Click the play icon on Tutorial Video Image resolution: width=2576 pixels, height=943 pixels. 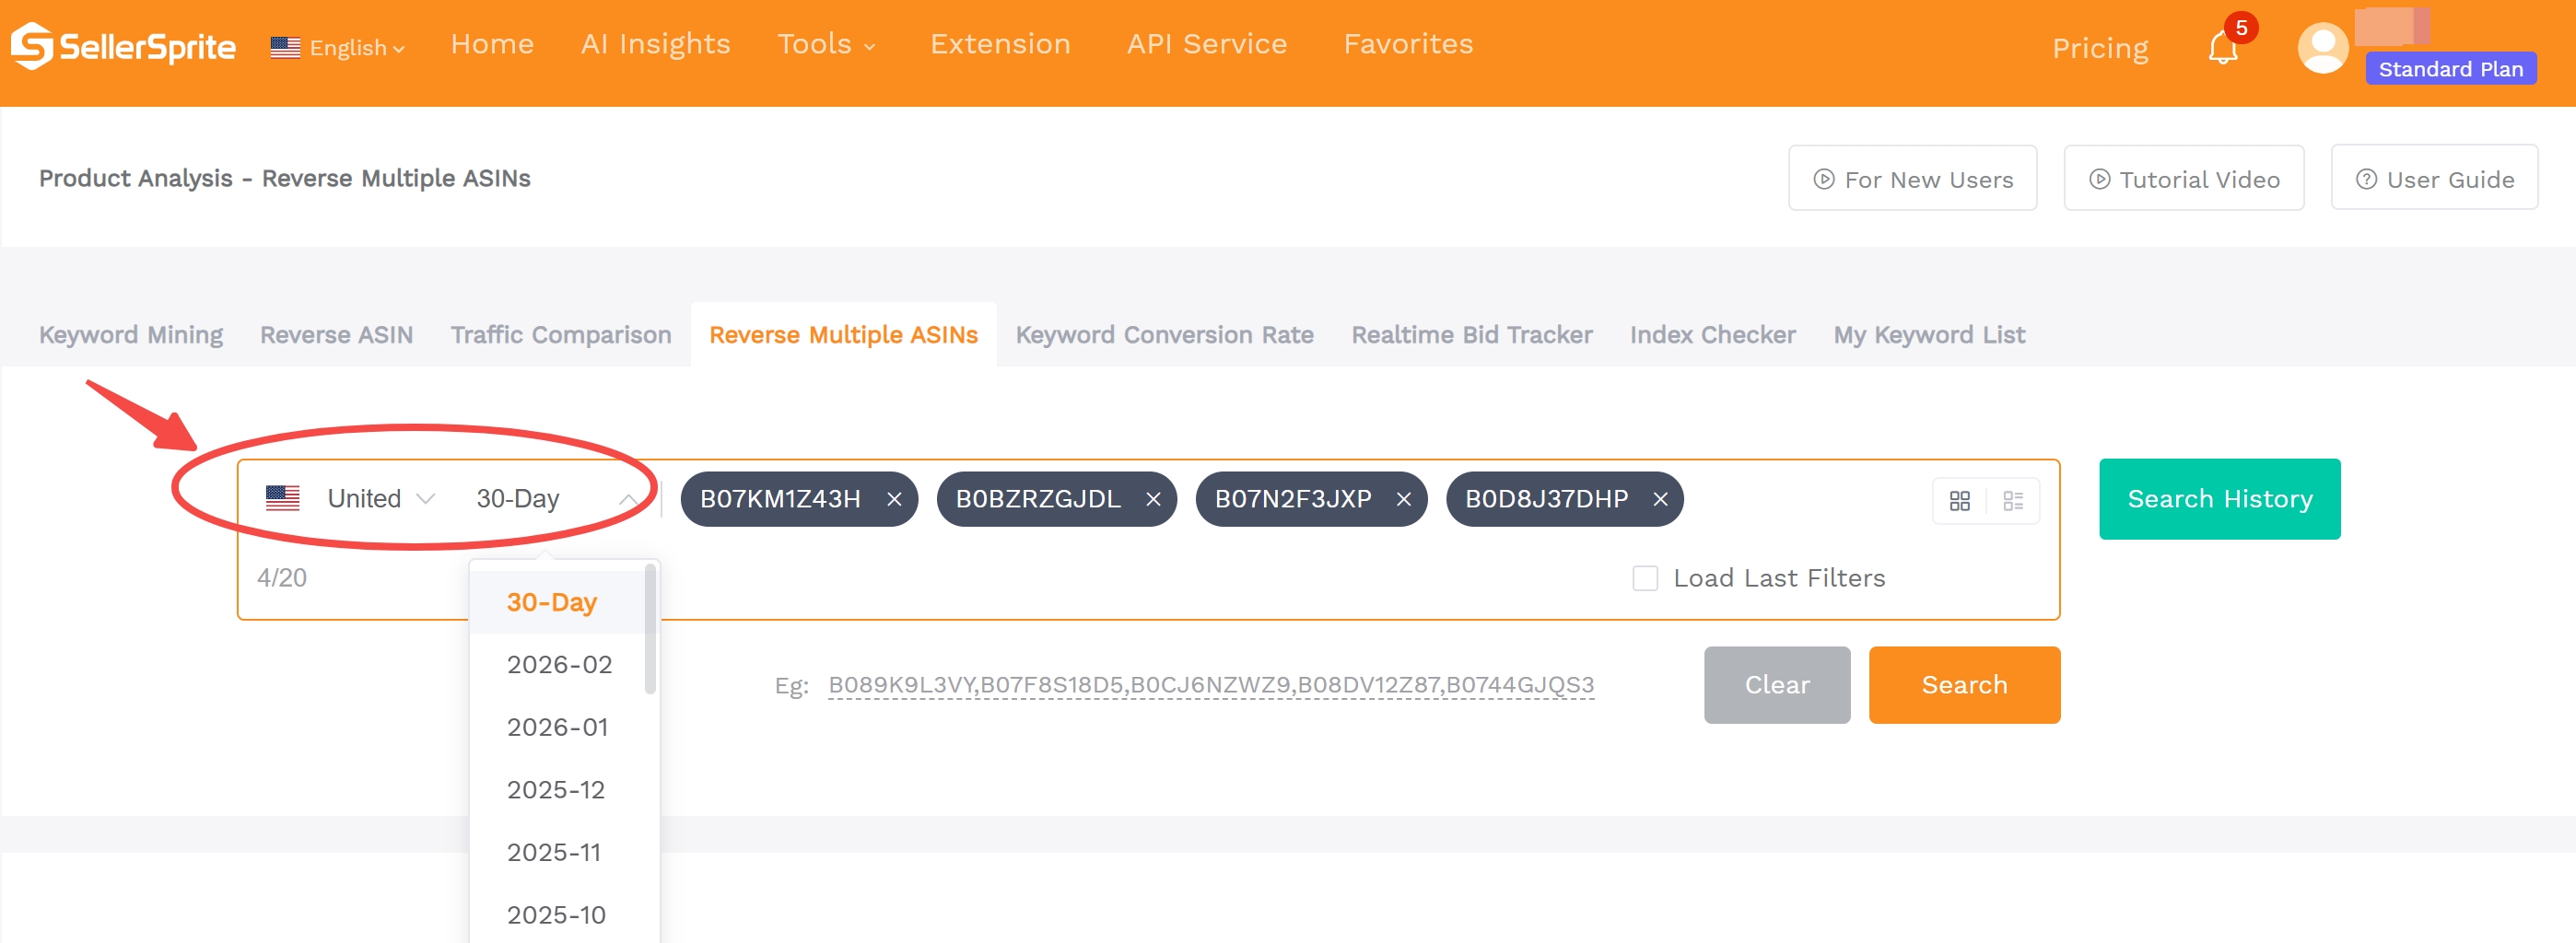click(x=2100, y=178)
